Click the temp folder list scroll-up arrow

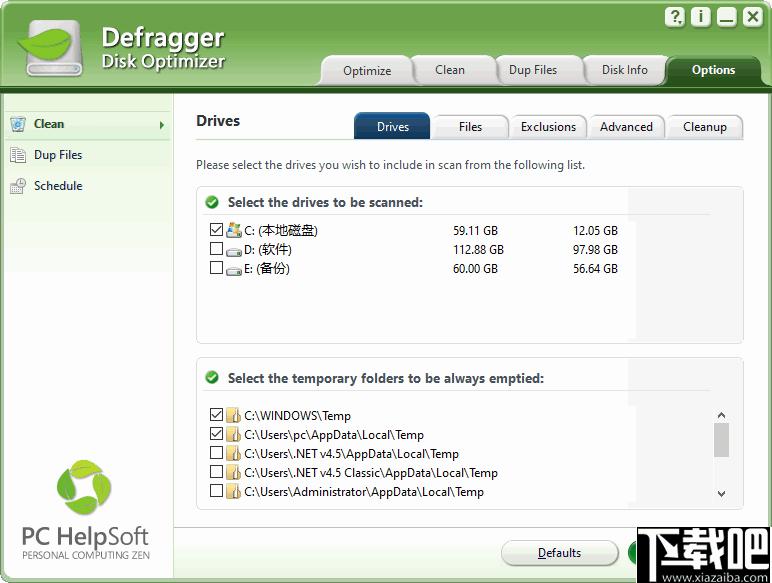pyautogui.click(x=721, y=415)
